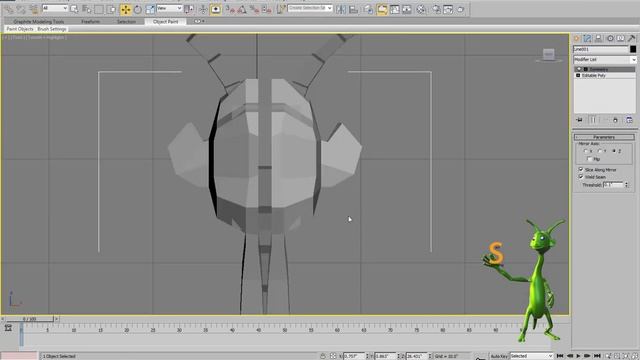Open Curve Editor icon
Image resolution: width=640 pixels, height=360 pixels.
pos(394,9)
